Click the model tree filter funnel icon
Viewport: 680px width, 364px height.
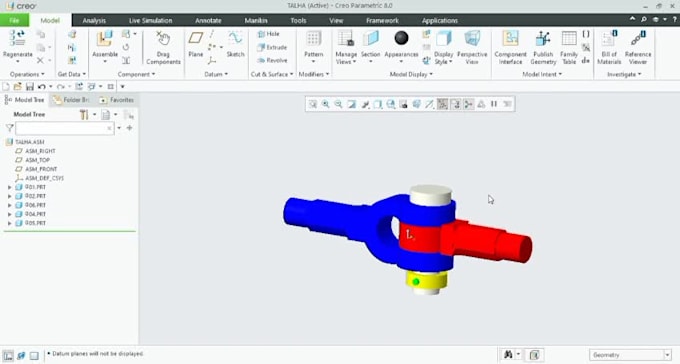(9, 128)
